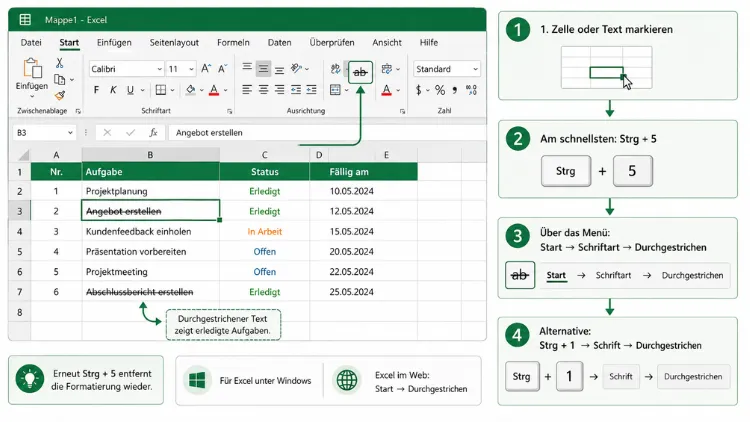Expand the underline style arrow

coord(142,90)
